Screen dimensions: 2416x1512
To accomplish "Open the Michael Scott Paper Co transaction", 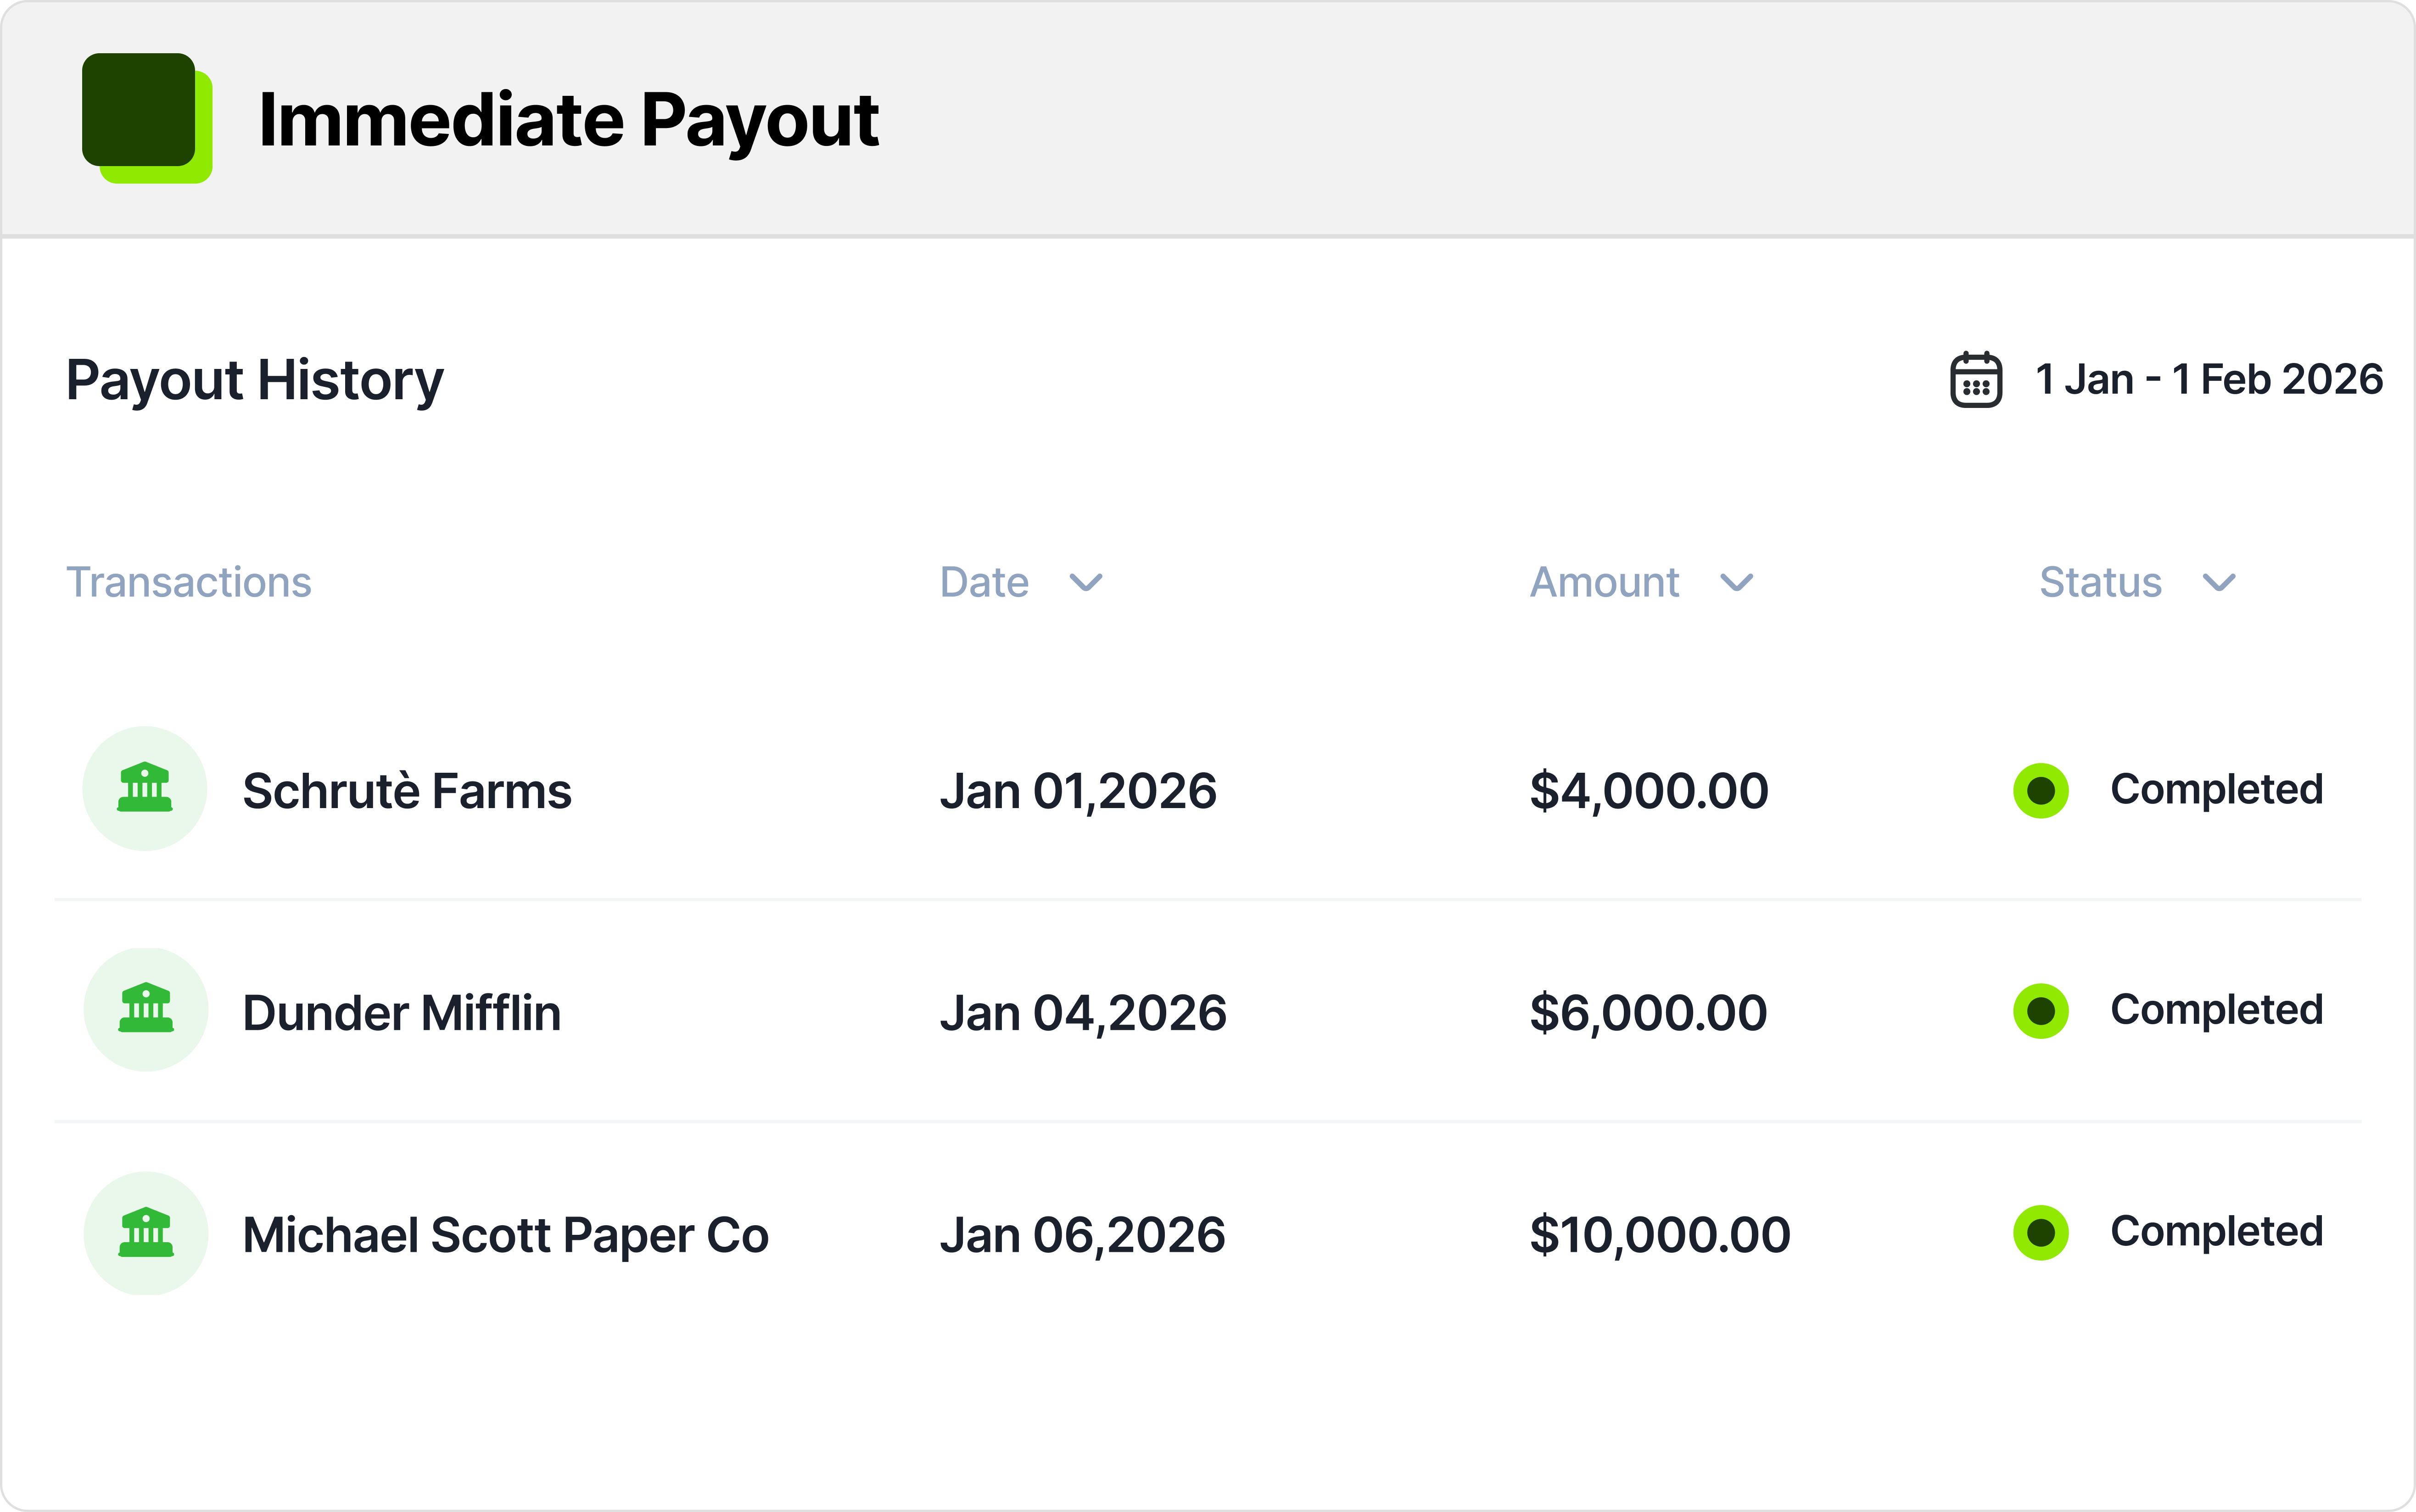I will pos(505,1235).
